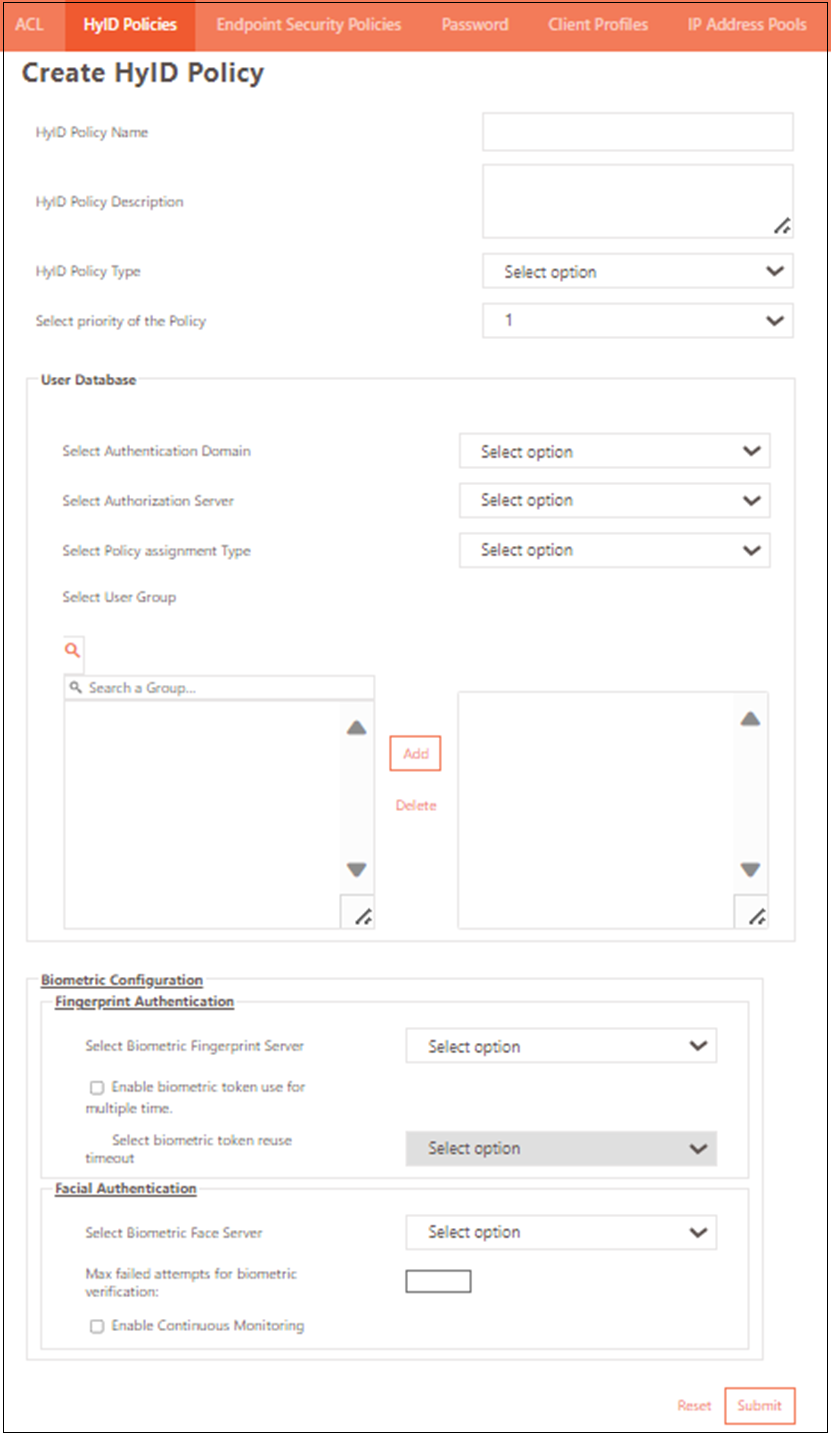831x1439 pixels.
Task: Open the Client Profiles tab
Action: point(598,24)
